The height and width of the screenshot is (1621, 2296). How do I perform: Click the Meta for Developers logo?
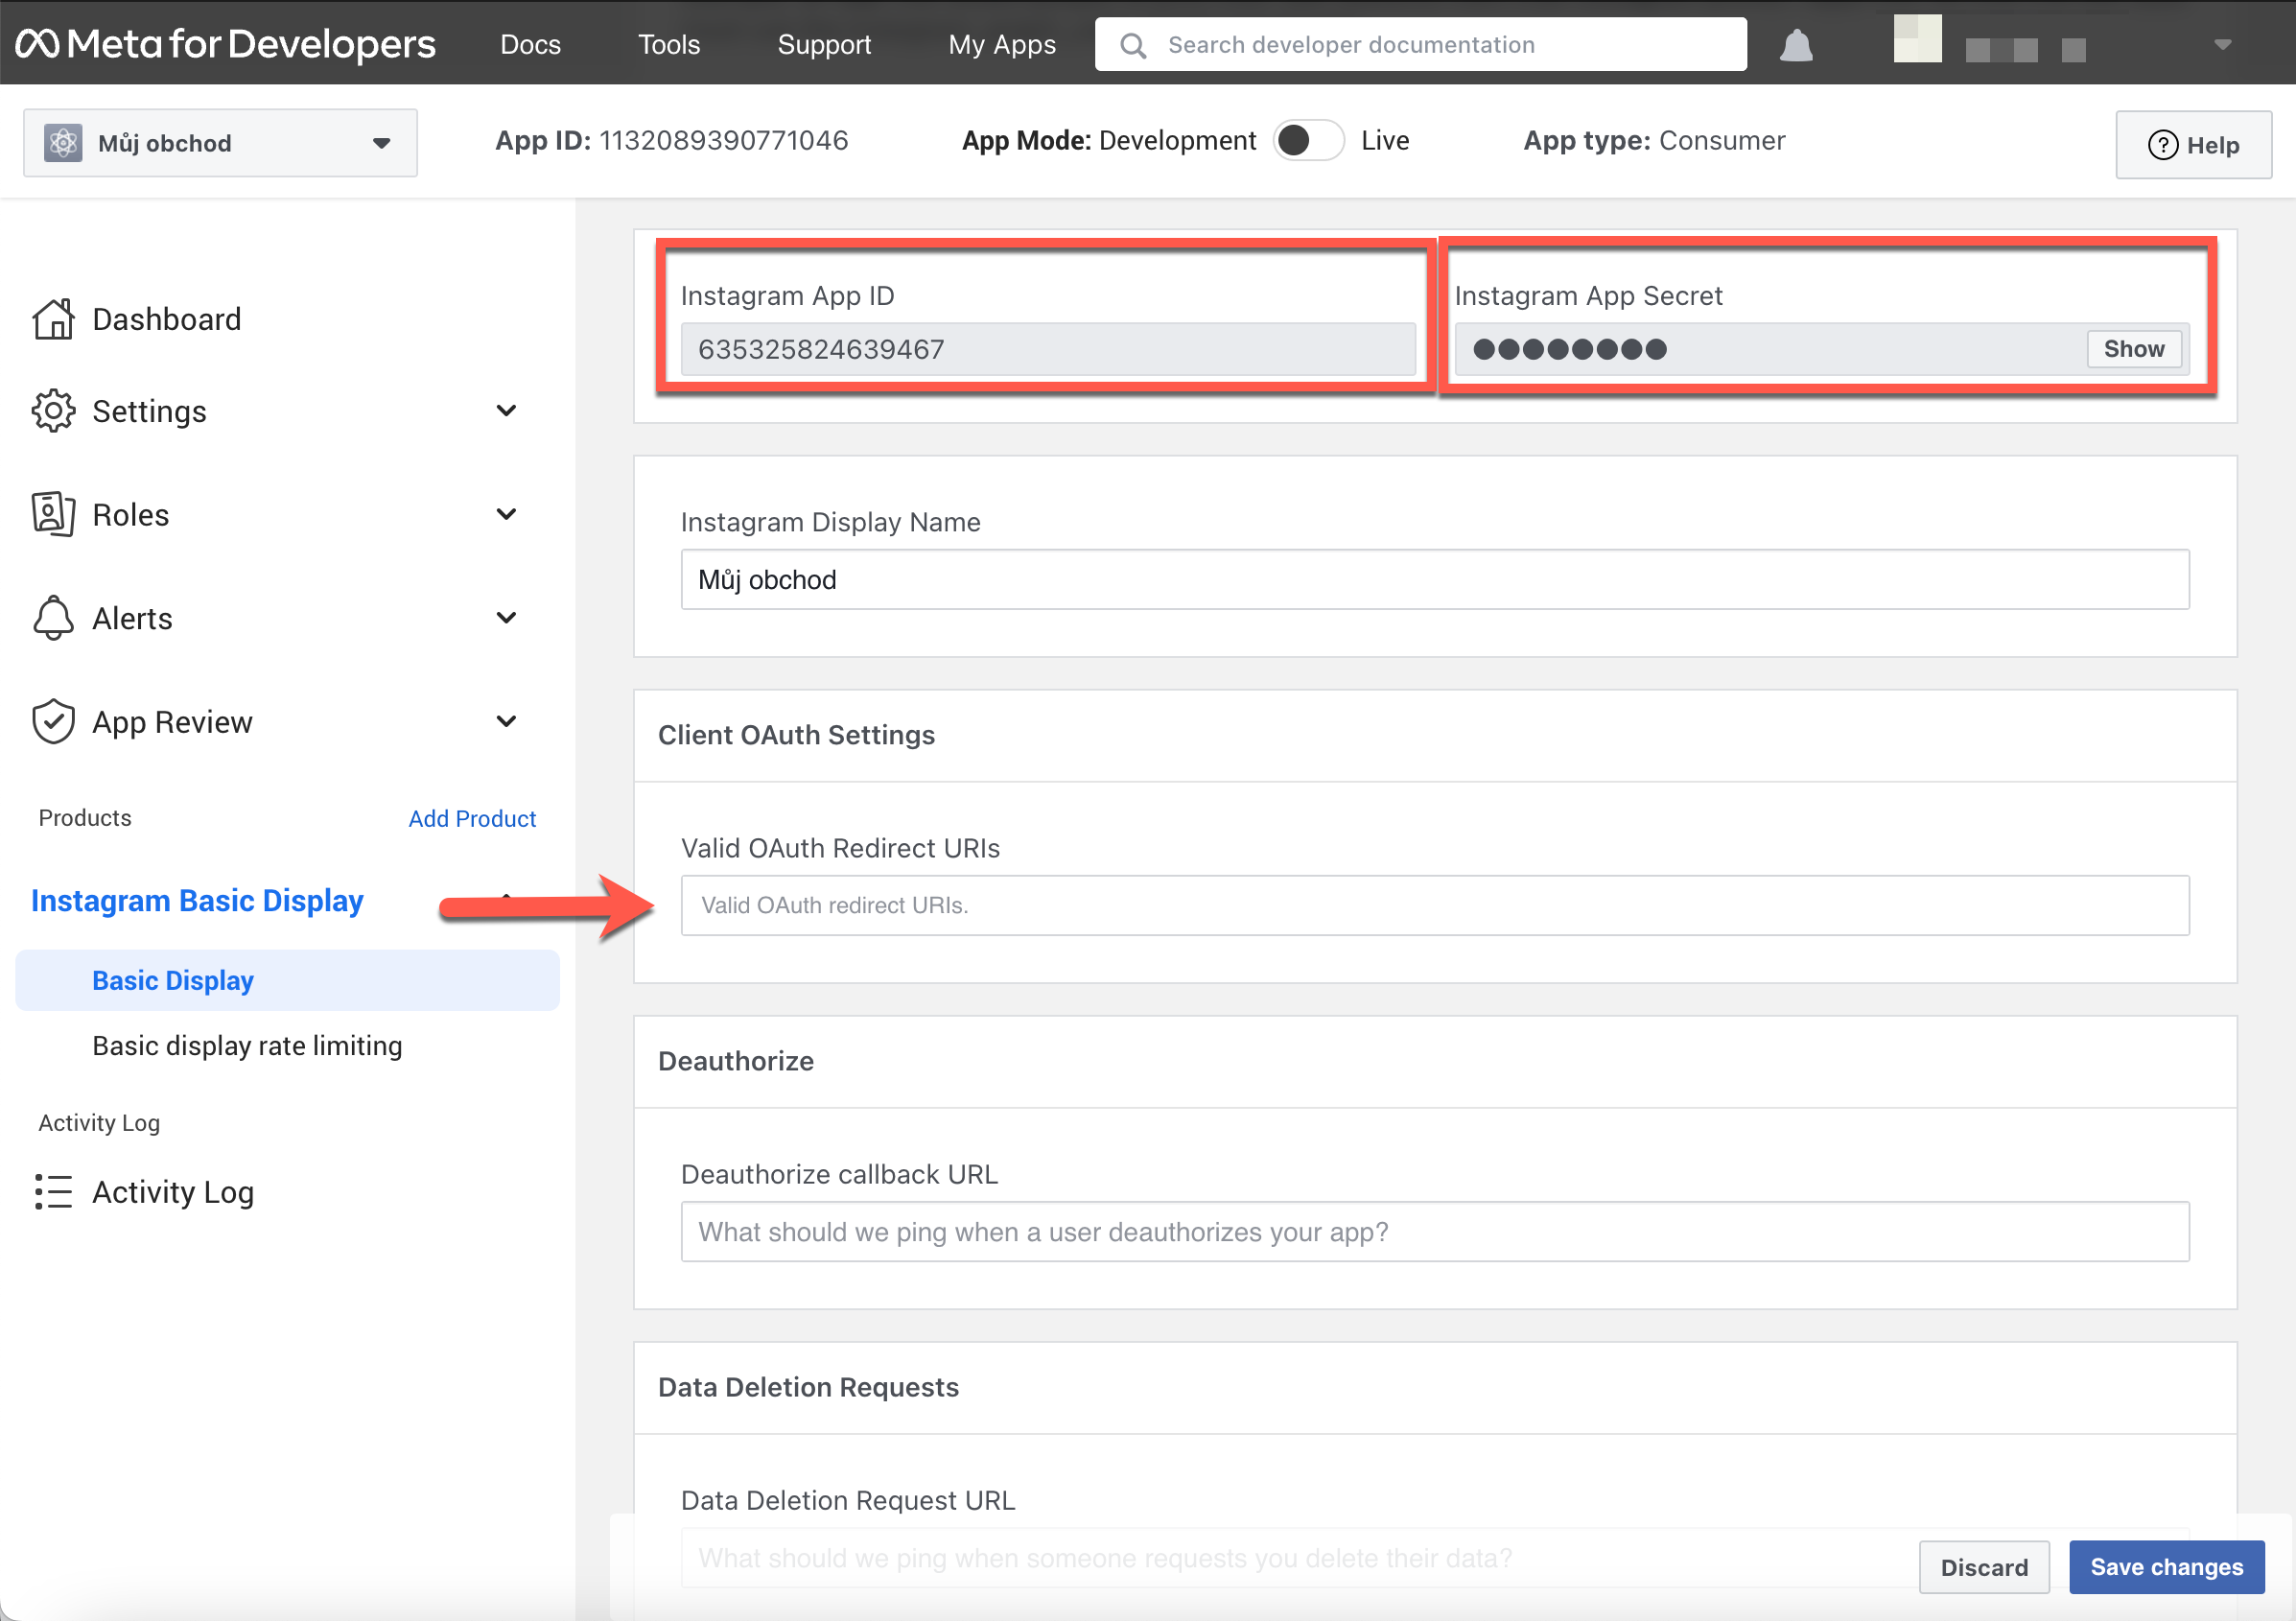[x=225, y=44]
